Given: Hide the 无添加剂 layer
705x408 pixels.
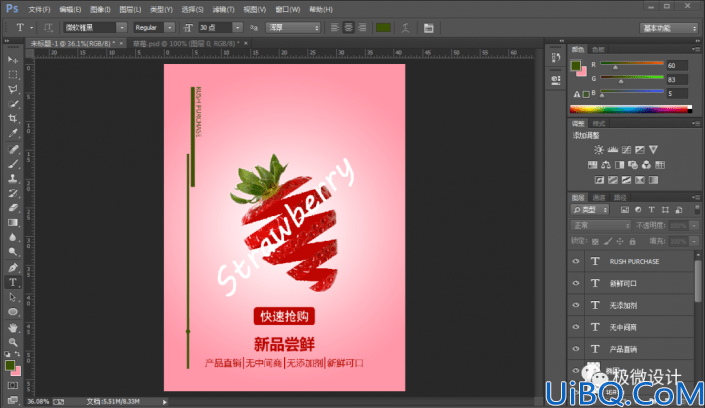Looking at the screenshot, I should coord(576,305).
